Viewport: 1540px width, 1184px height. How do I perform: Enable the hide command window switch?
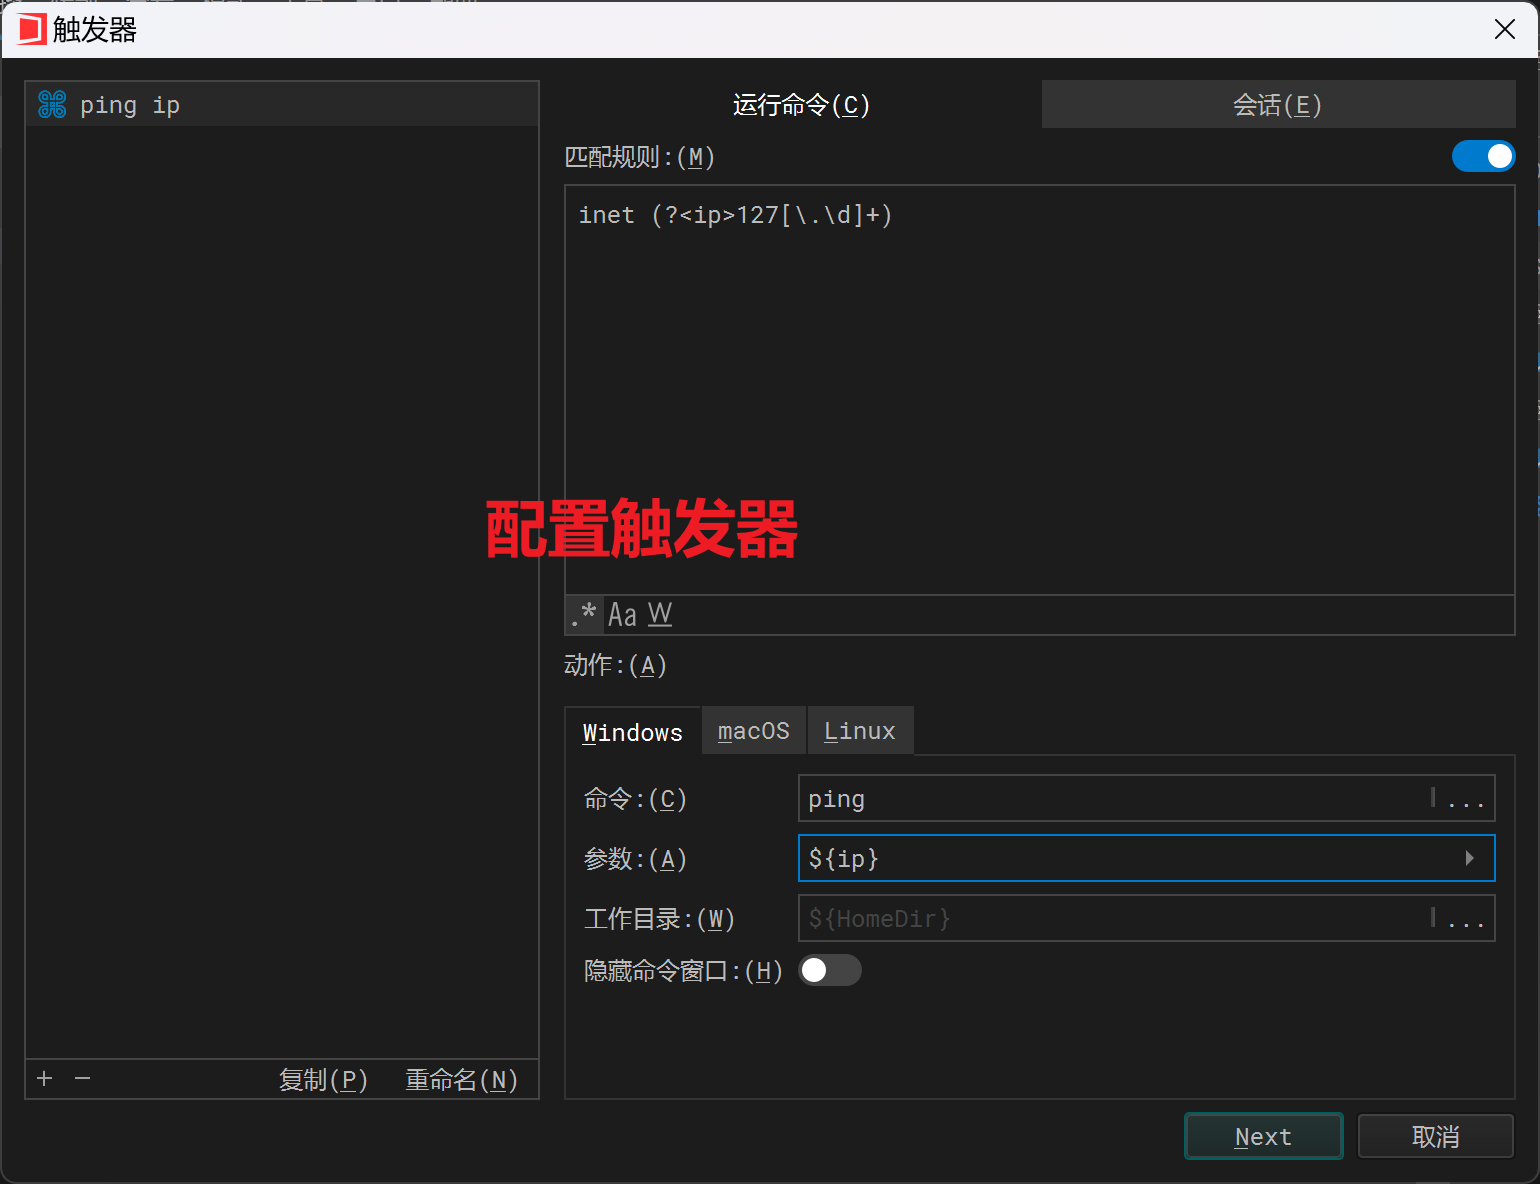click(830, 970)
